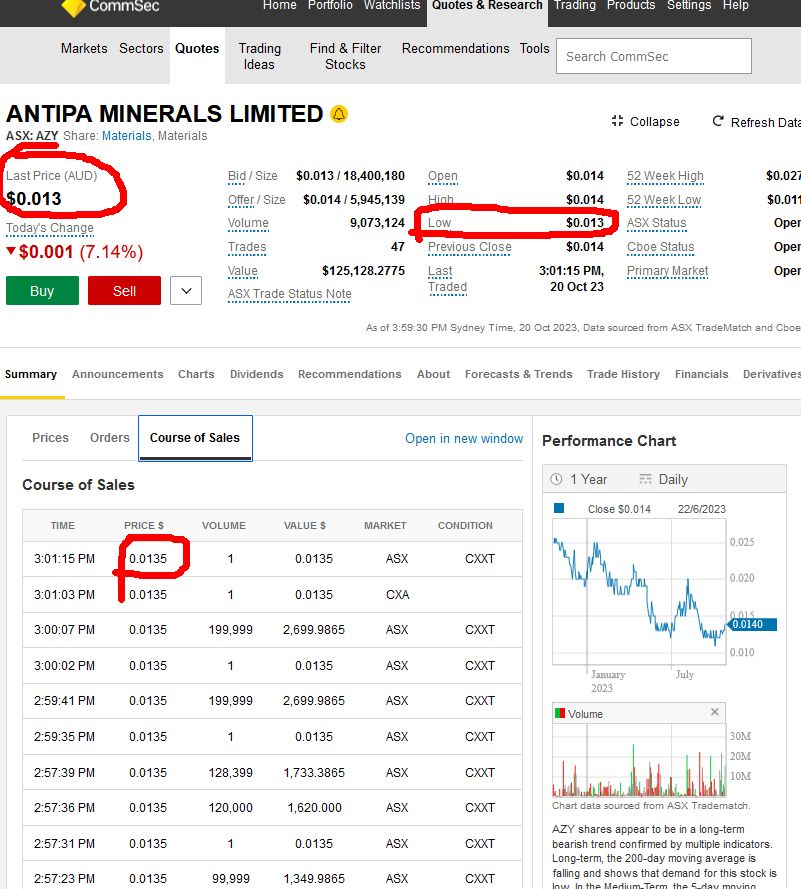Viewport: 801px width, 889px height.
Task: Open Recommendations in the sub-navigation bar
Action: tap(455, 48)
